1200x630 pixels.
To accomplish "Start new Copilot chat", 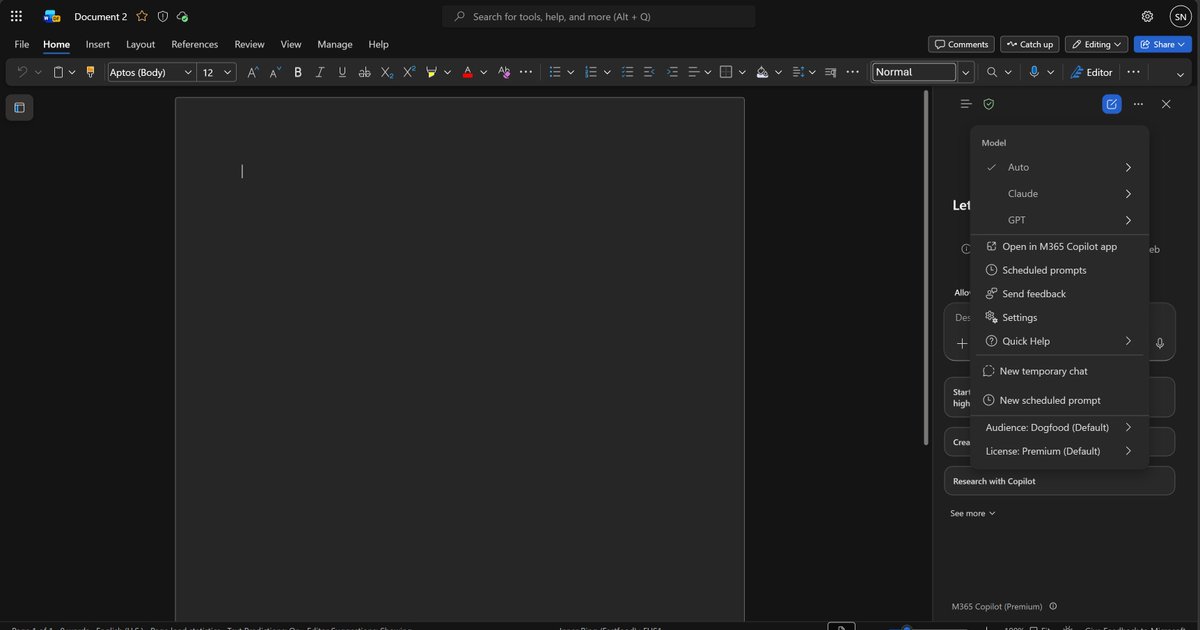I will coord(1112,104).
